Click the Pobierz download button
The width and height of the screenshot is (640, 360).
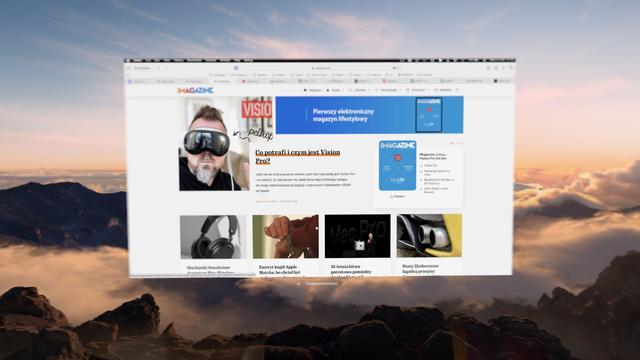pos(397,196)
